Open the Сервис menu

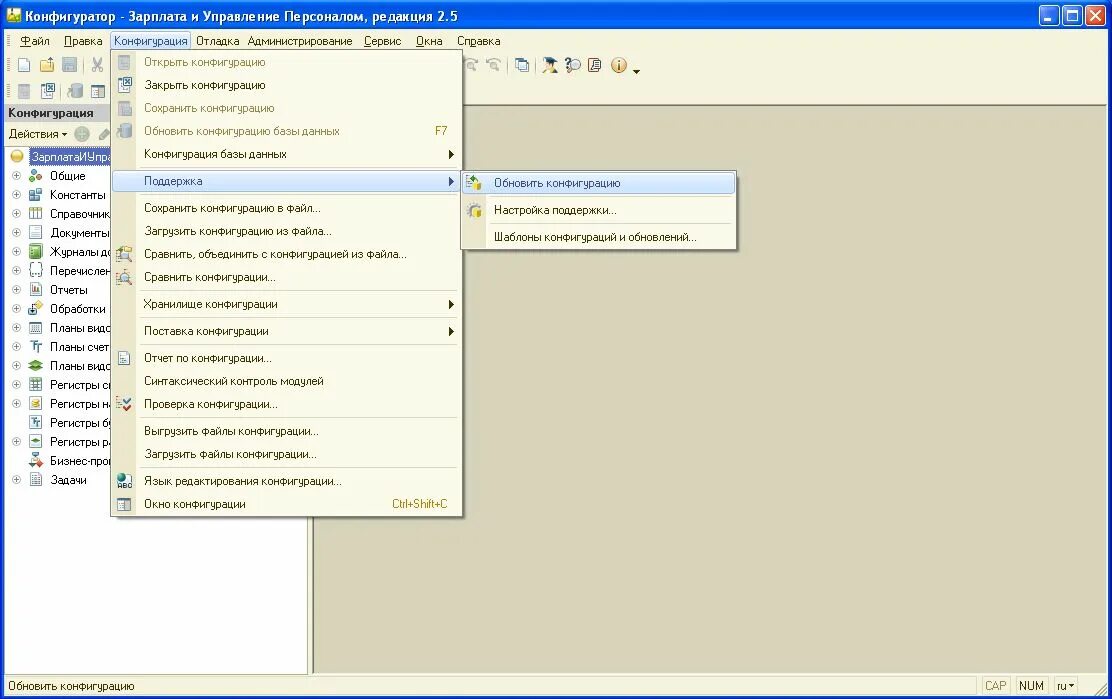pyautogui.click(x=383, y=41)
